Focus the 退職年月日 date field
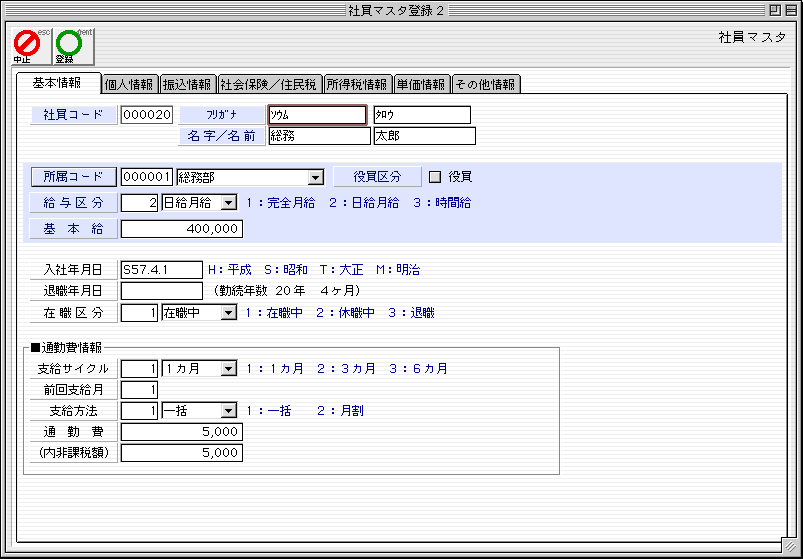Image resolution: width=803 pixels, height=559 pixels. pos(161,291)
